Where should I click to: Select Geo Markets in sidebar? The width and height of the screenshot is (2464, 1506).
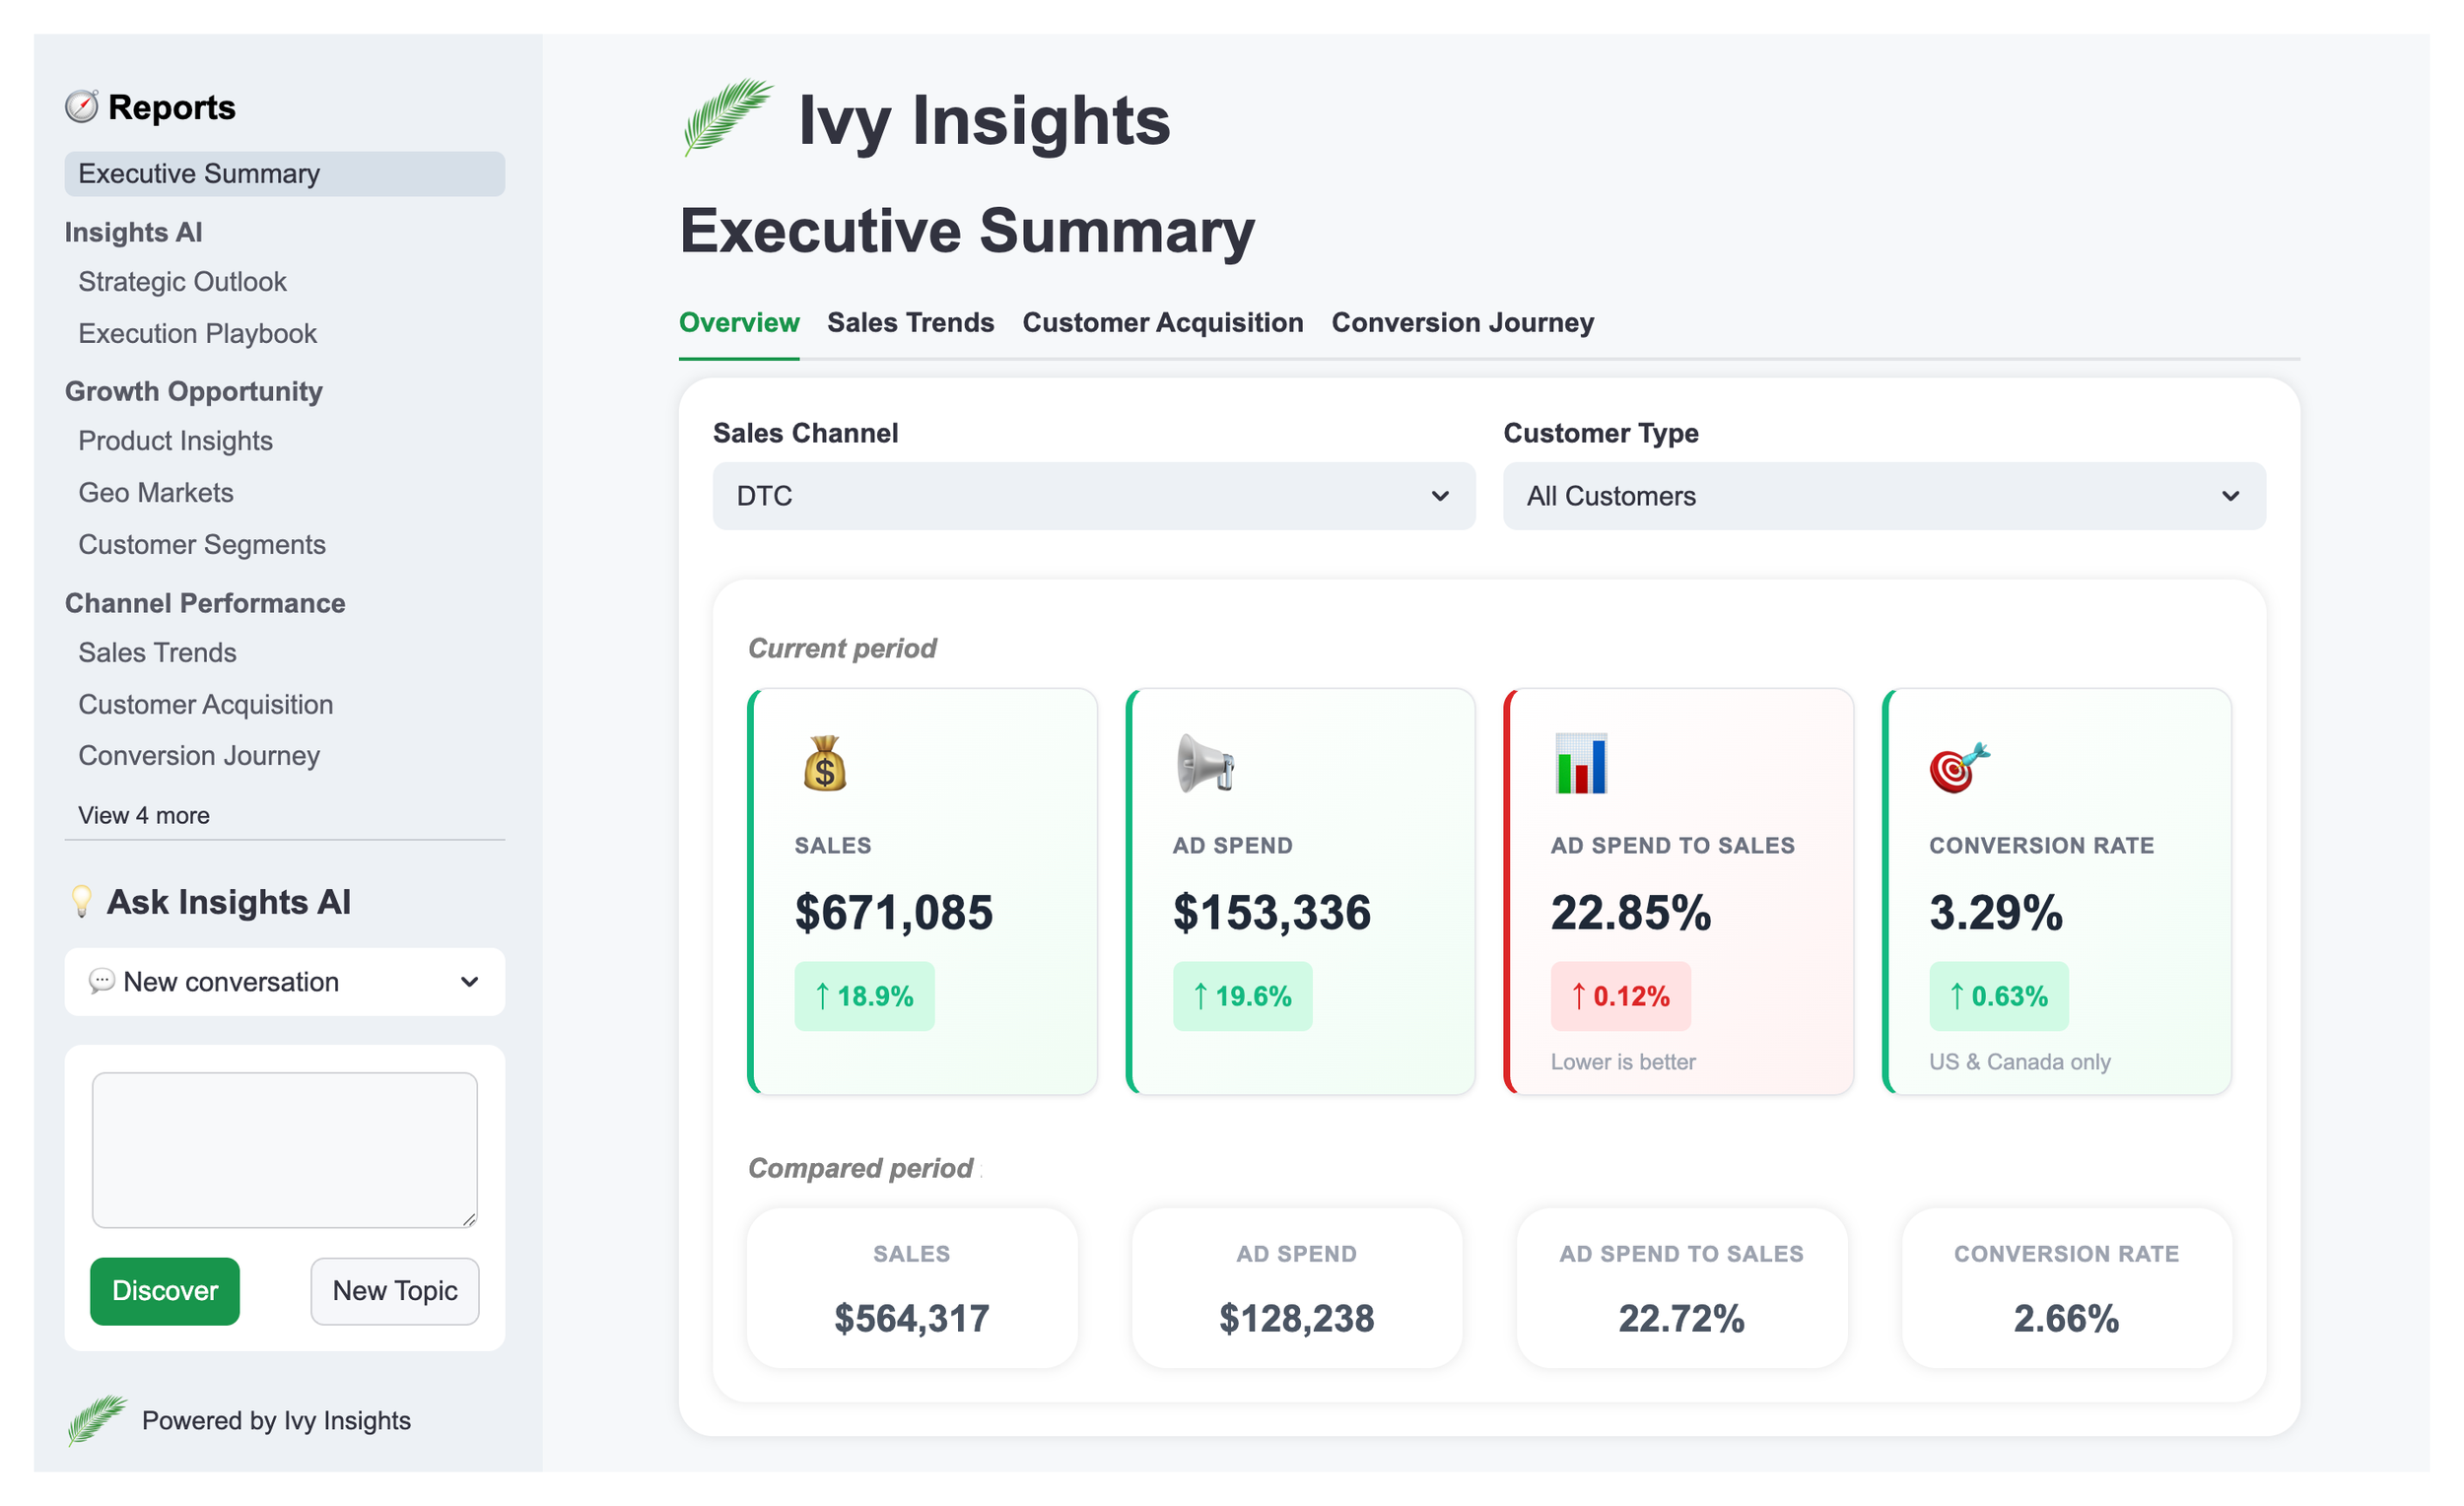coord(156,493)
